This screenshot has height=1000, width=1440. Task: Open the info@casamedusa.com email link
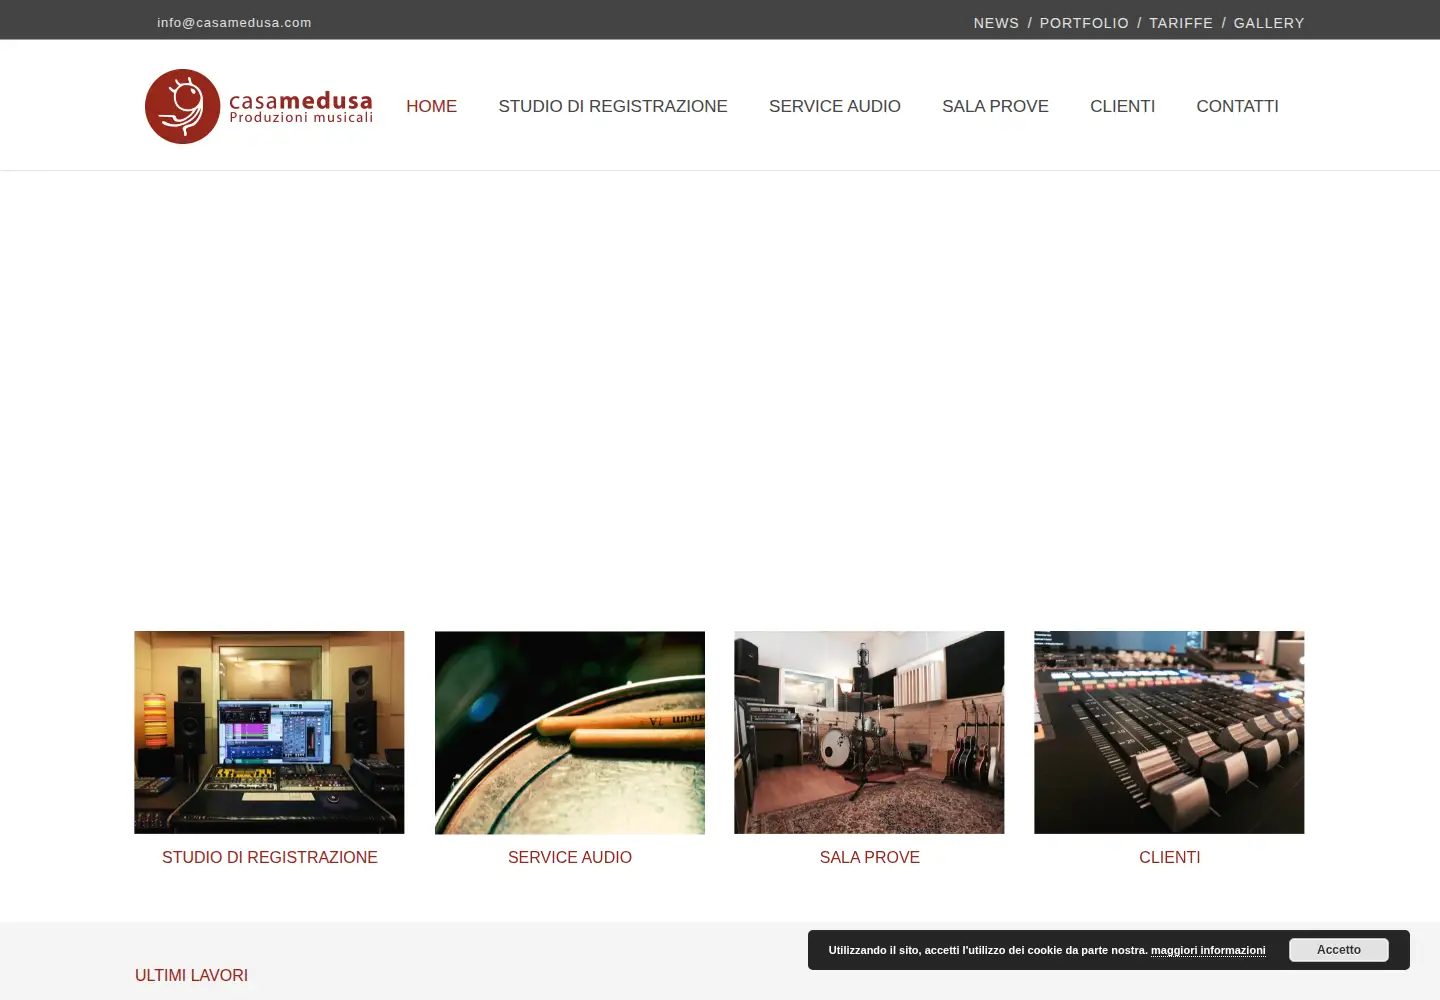coord(234,23)
